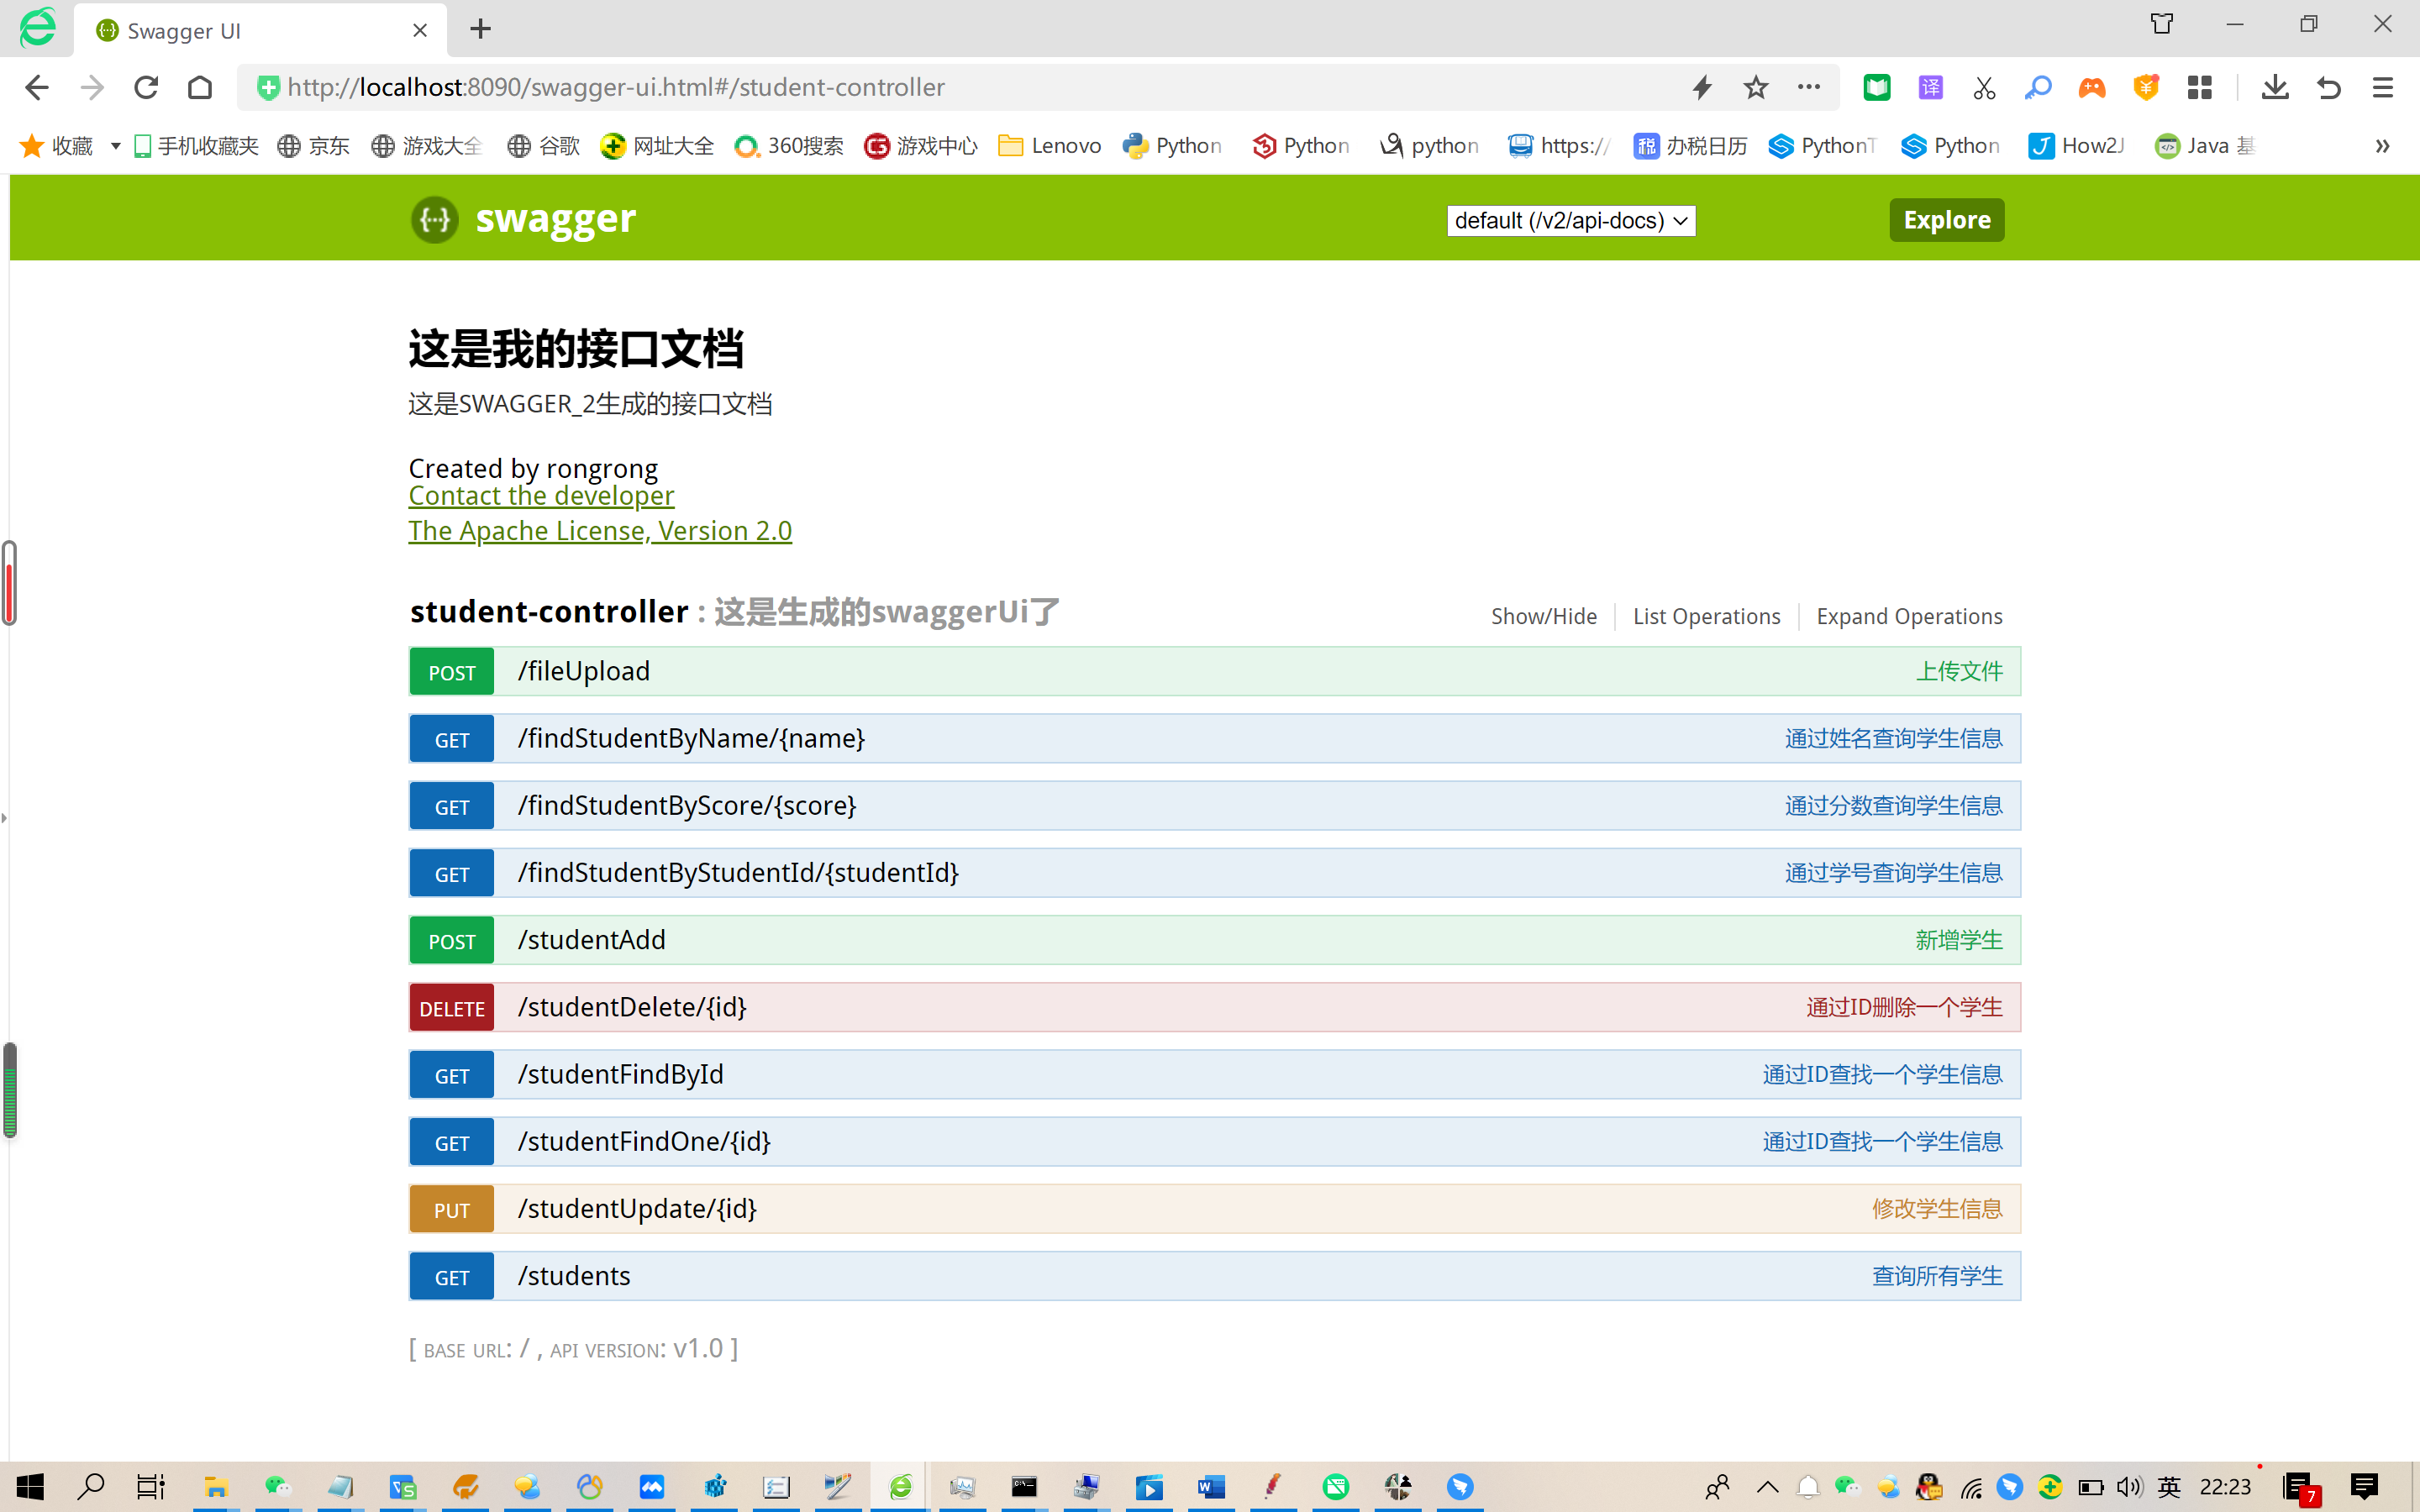This screenshot has width=2420, height=1512.
Task: Open the Contact the developer link
Action: [x=541, y=496]
